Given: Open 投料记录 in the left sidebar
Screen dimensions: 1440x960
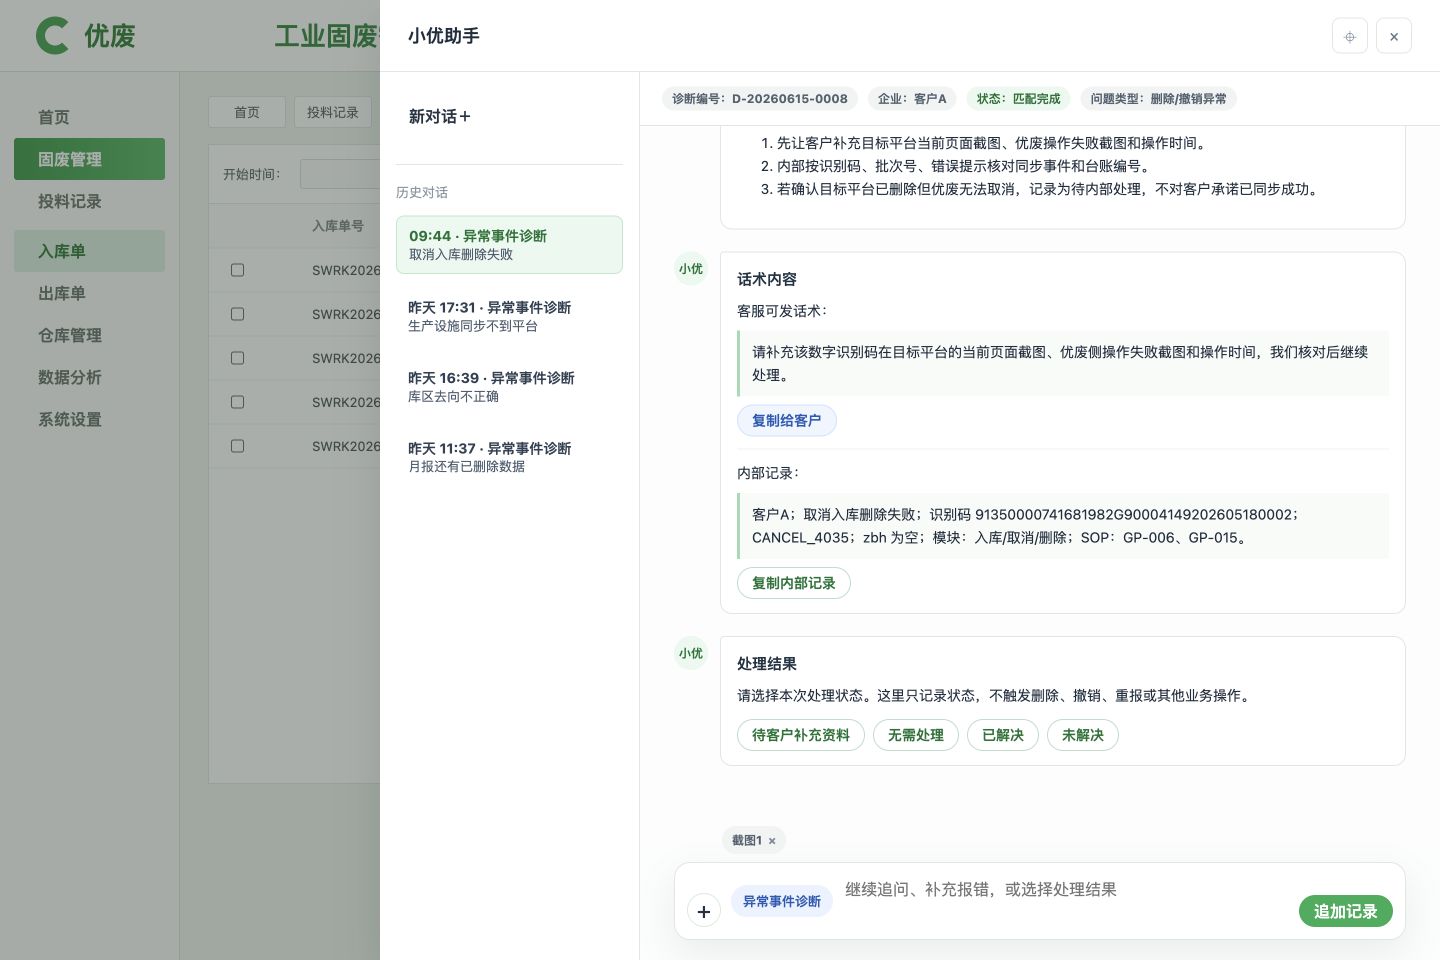Looking at the screenshot, I should (x=89, y=201).
